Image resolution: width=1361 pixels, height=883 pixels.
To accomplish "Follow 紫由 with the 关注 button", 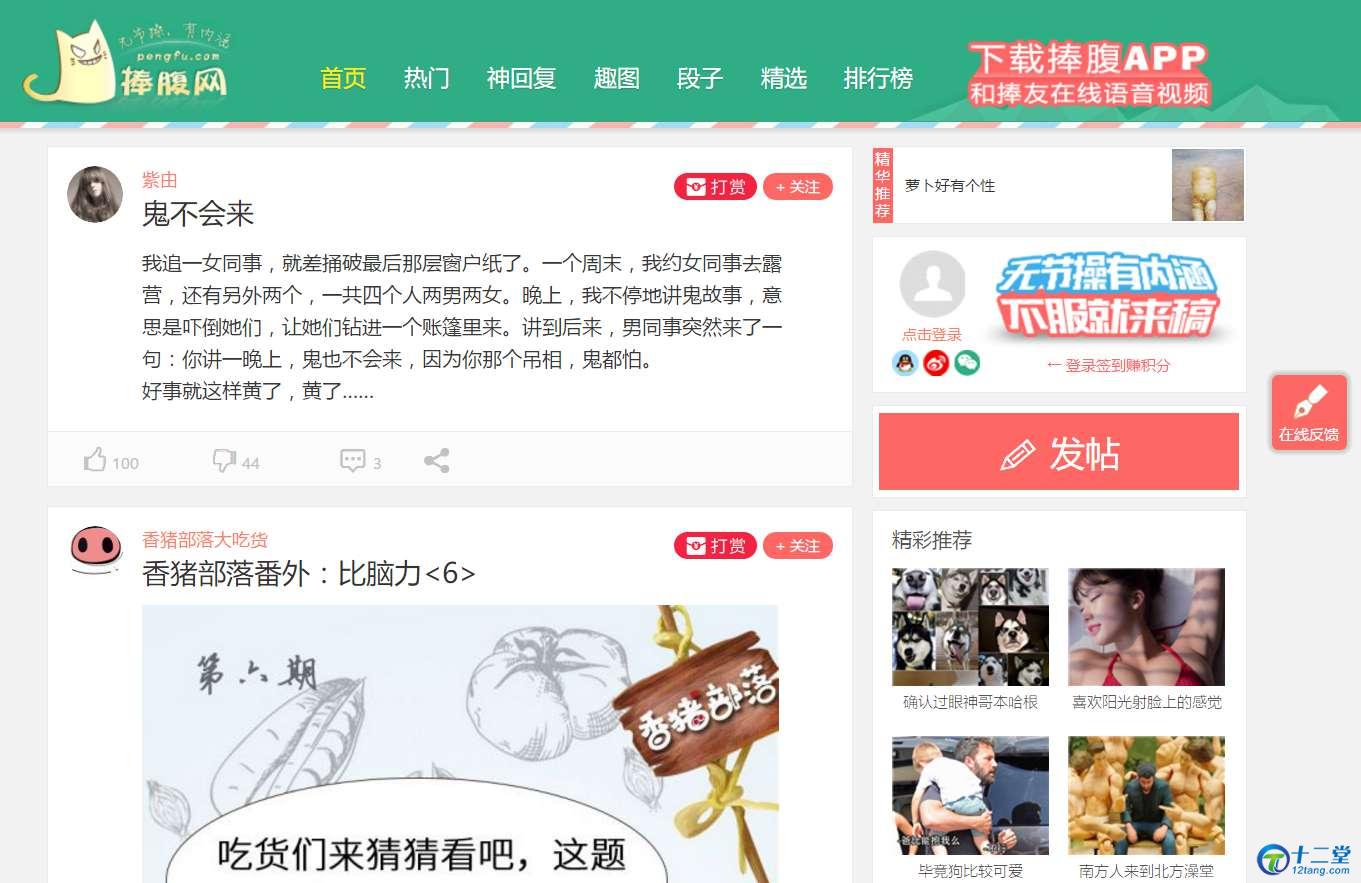I will point(798,187).
